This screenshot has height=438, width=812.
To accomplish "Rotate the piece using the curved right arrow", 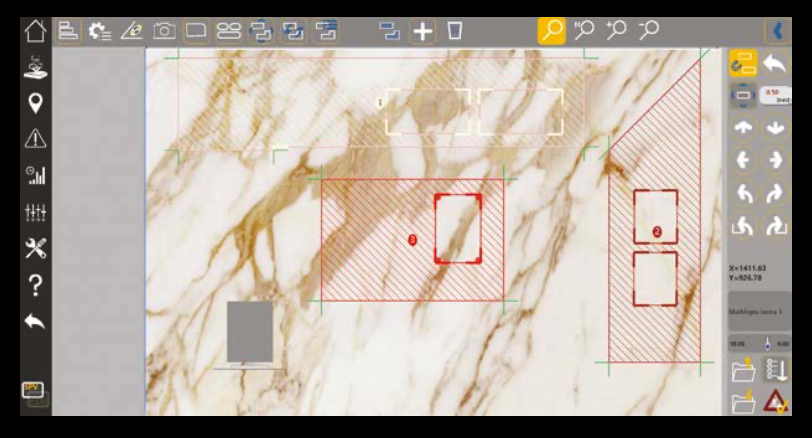I will 775,194.
